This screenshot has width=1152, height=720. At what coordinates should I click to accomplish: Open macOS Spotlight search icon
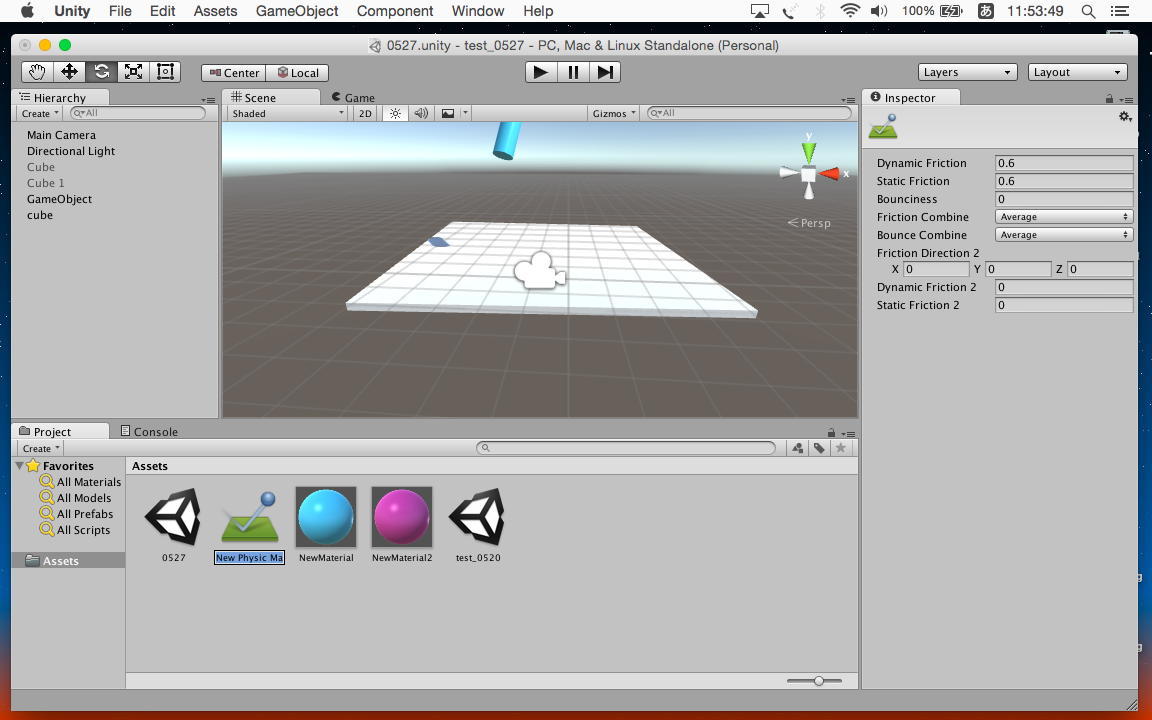point(1088,11)
